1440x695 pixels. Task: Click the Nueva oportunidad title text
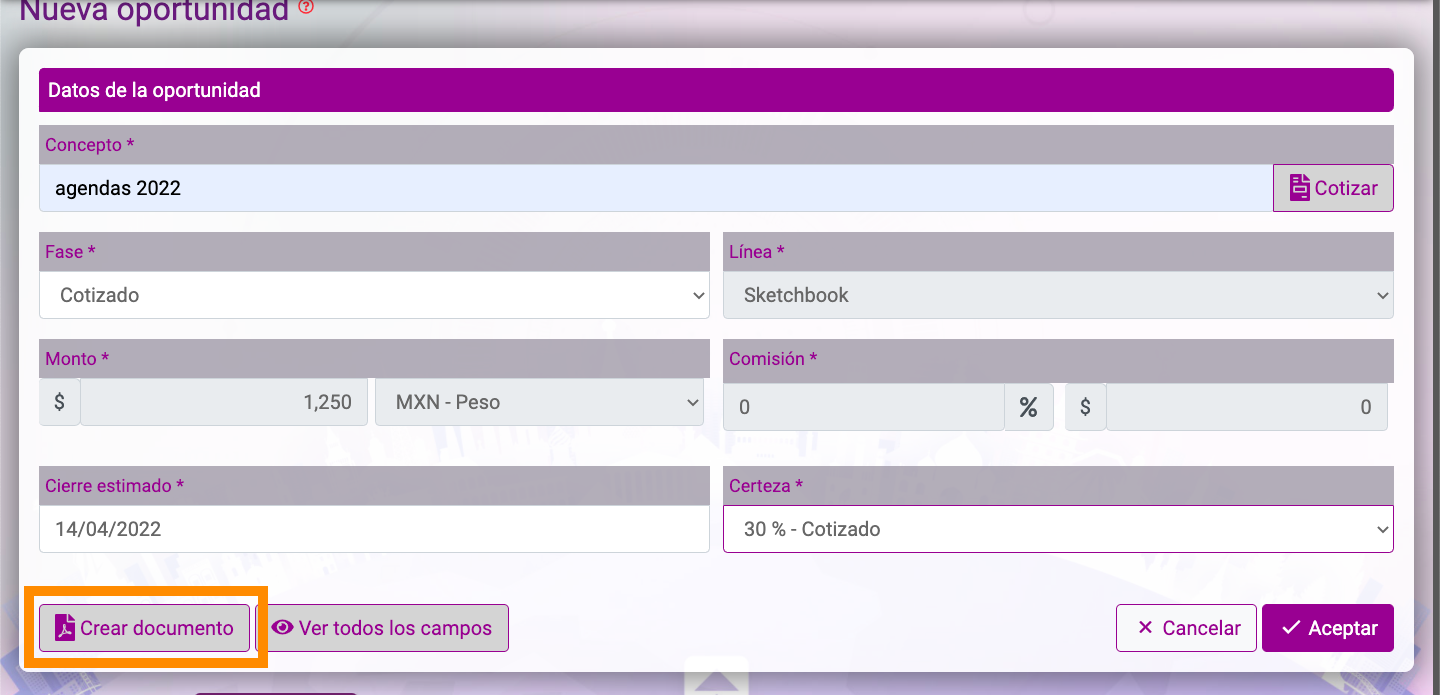154,10
